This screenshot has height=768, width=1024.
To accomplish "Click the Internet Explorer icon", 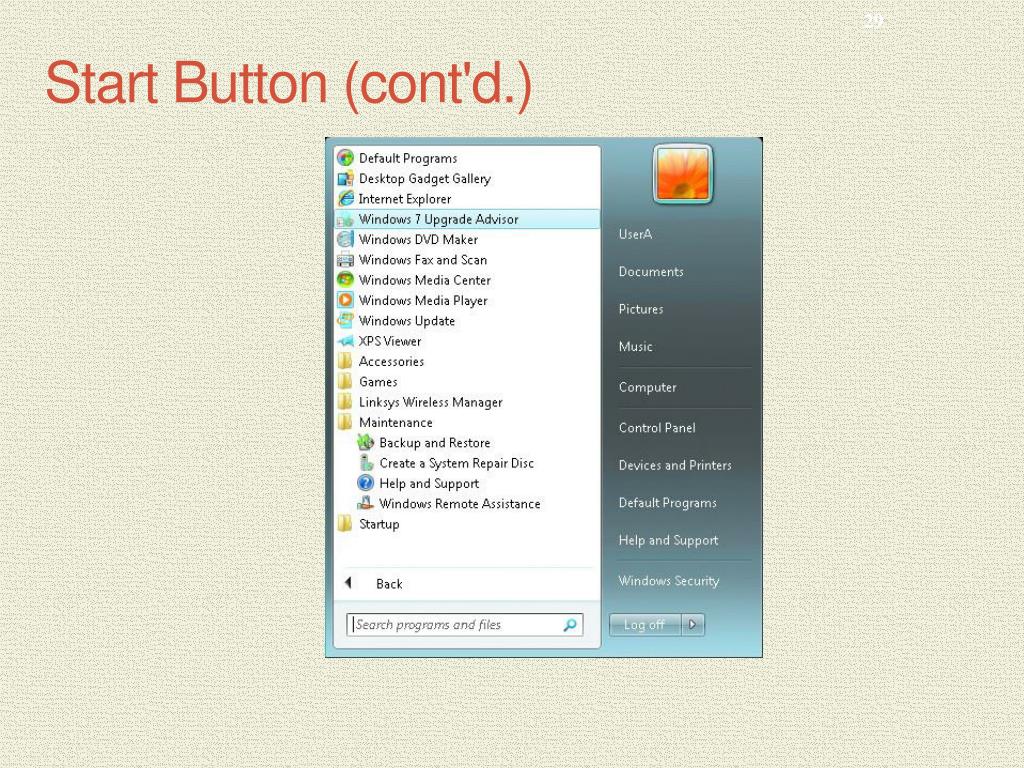I will (345, 199).
